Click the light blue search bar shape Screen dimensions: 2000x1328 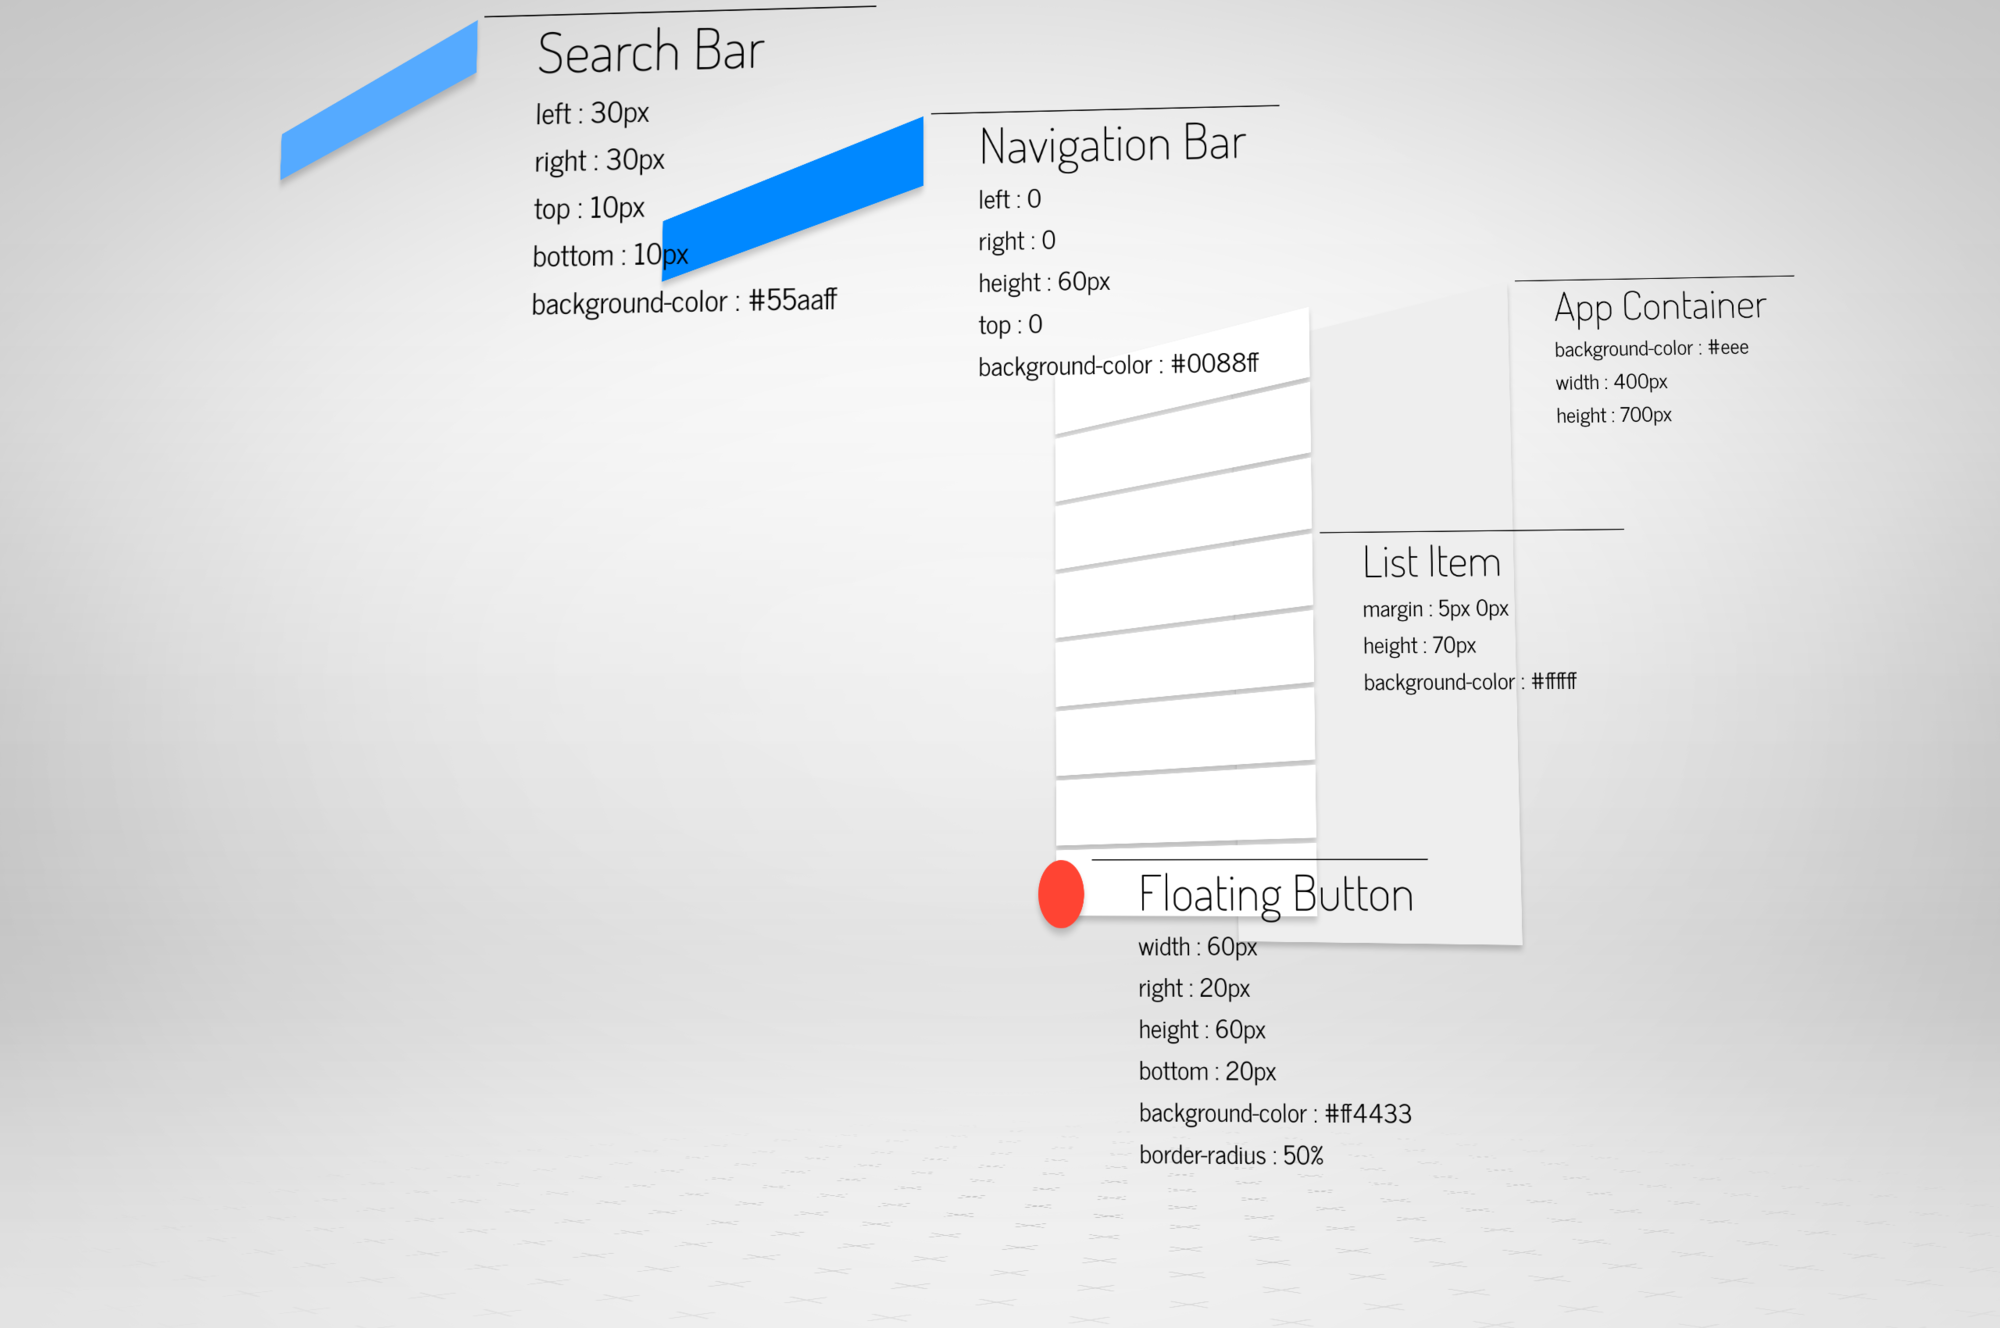(x=379, y=100)
